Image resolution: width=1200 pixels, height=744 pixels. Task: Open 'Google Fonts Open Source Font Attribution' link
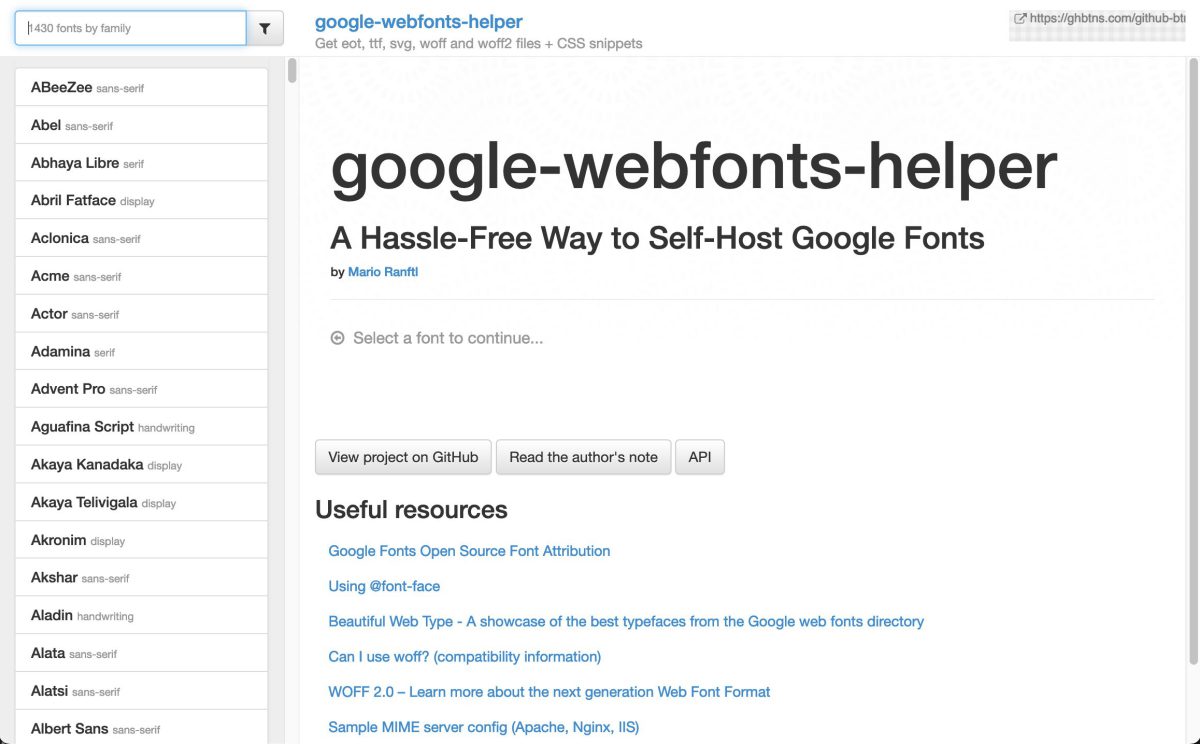[x=469, y=551]
